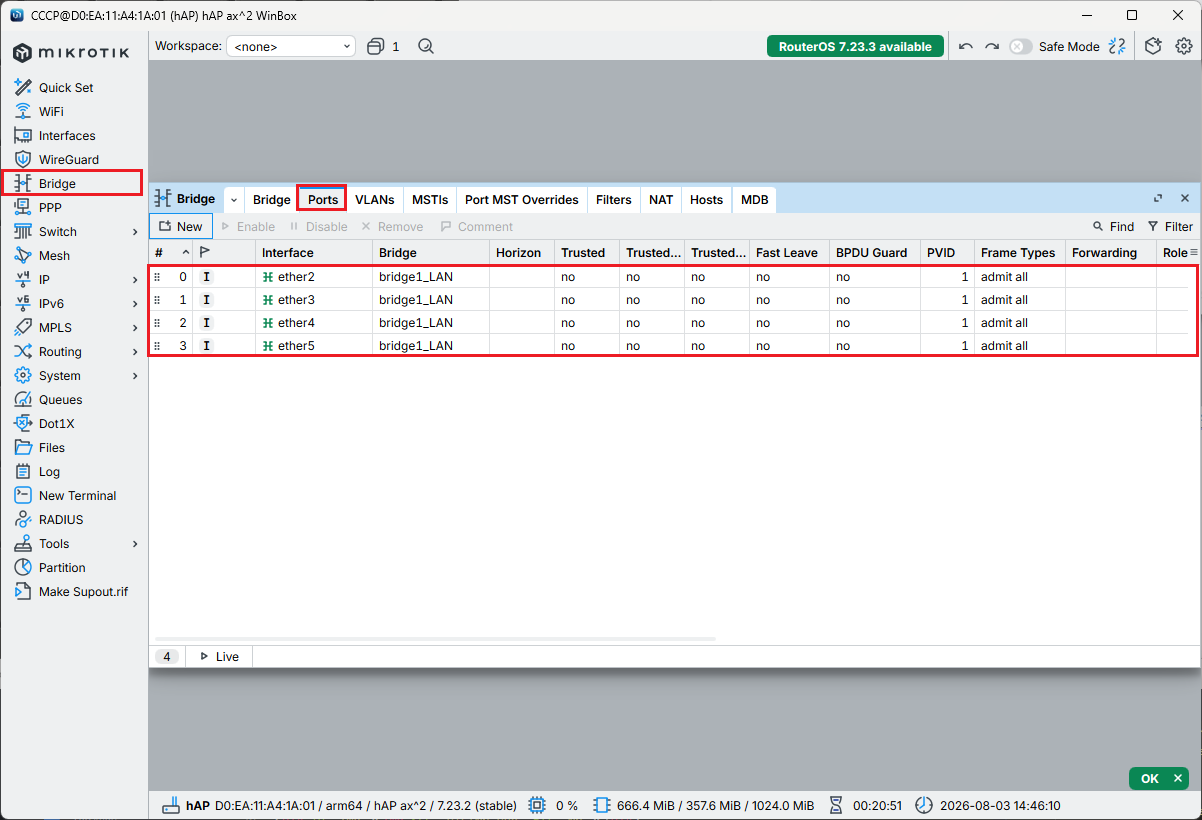
Task: Click the cube icon next to the settings gear
Action: click(1153, 47)
